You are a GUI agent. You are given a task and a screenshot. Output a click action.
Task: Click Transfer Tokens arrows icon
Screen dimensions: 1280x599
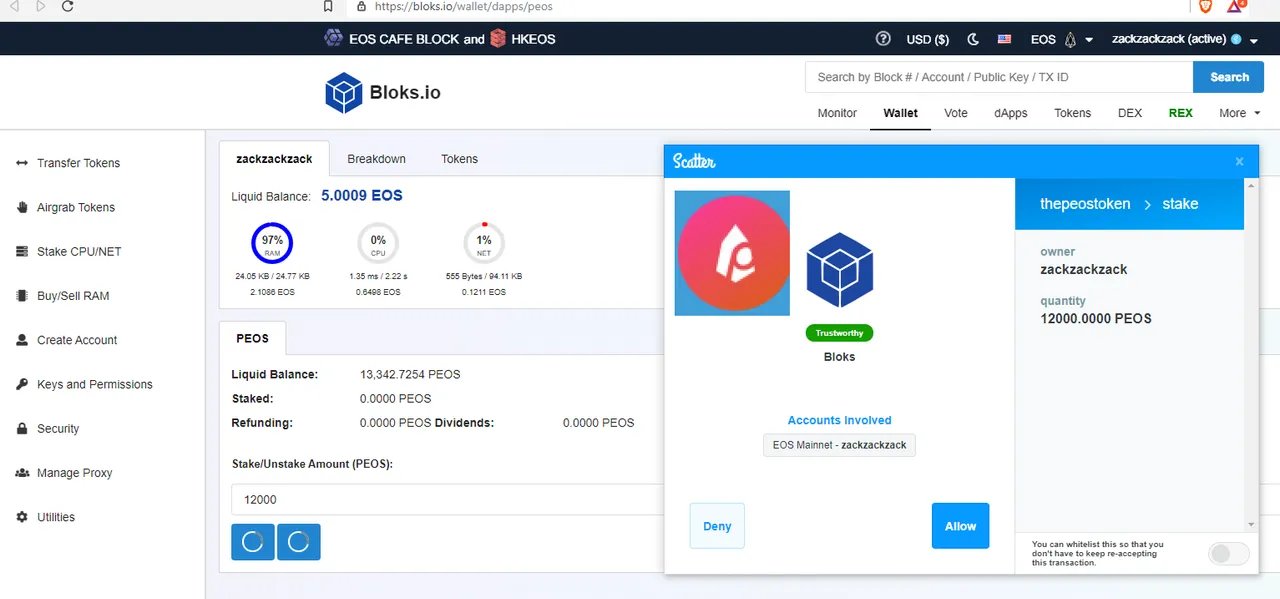(22, 163)
